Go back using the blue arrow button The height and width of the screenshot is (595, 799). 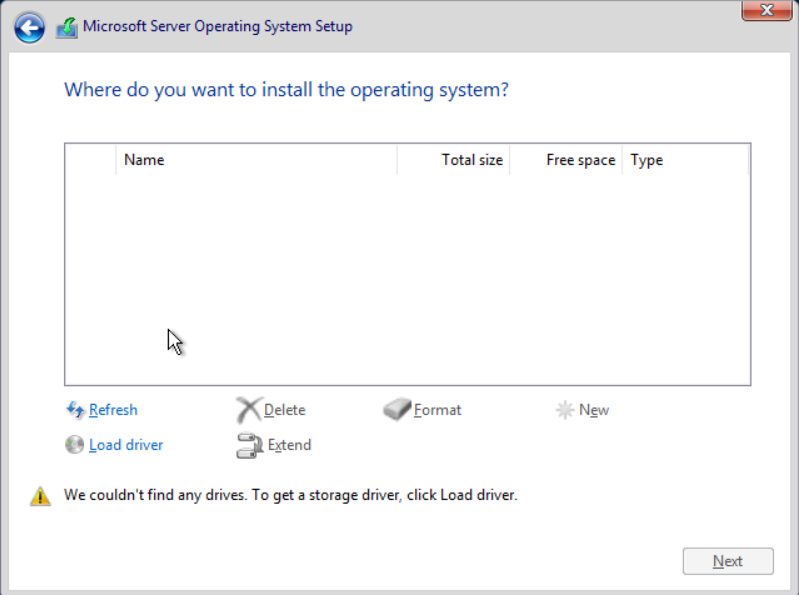(30, 28)
